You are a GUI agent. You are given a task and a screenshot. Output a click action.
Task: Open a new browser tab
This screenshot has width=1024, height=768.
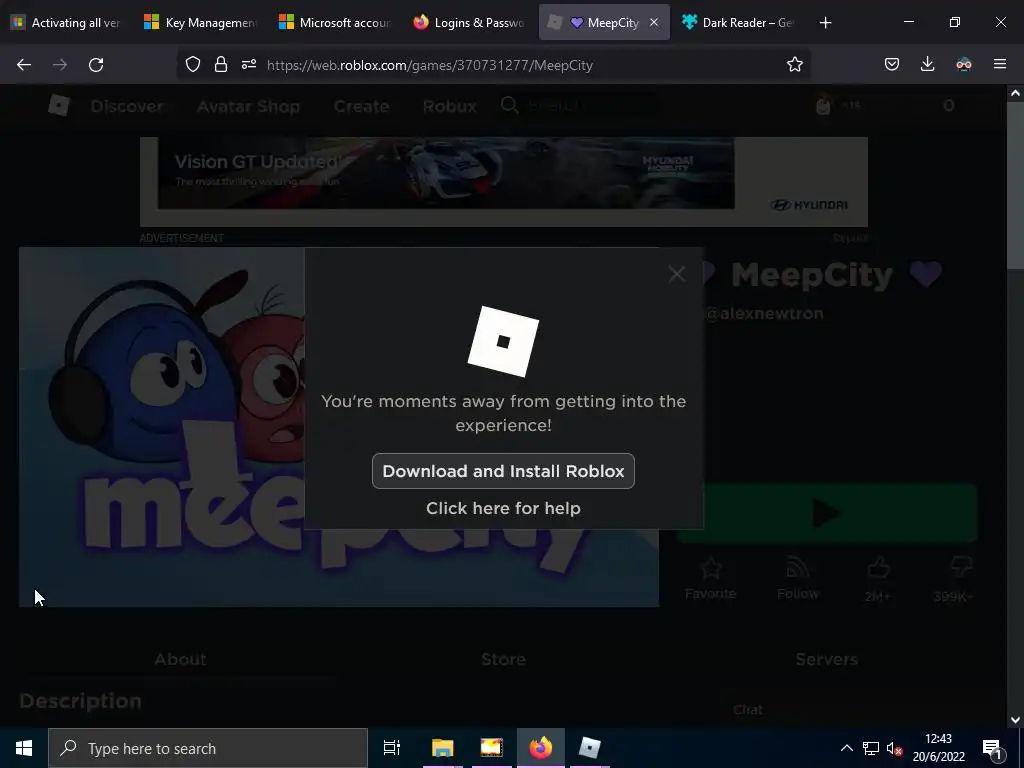coord(825,23)
